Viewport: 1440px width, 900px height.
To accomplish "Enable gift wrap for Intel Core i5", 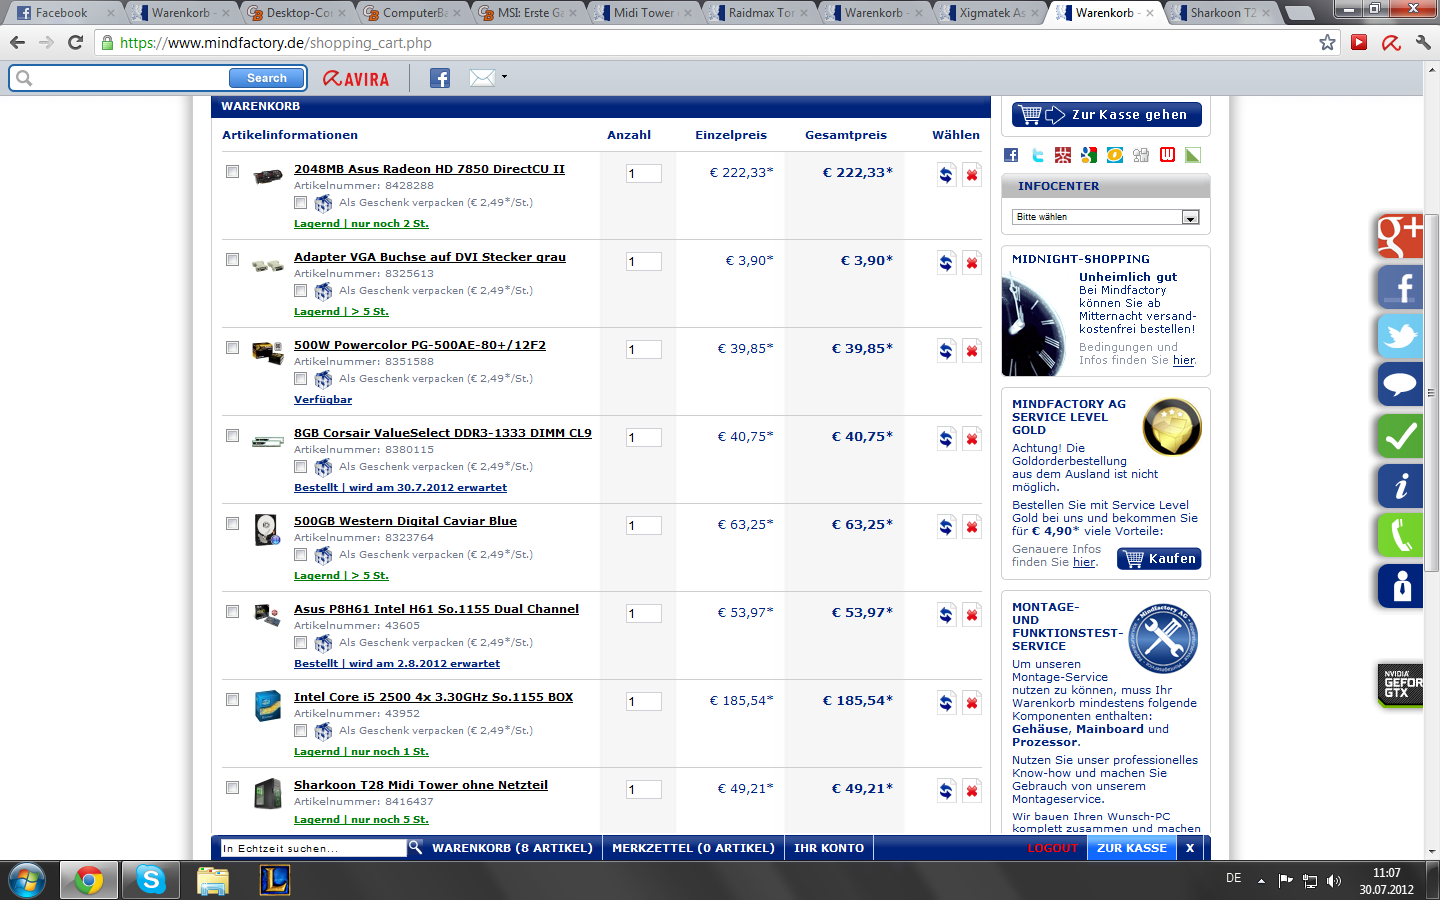I will tap(300, 730).
